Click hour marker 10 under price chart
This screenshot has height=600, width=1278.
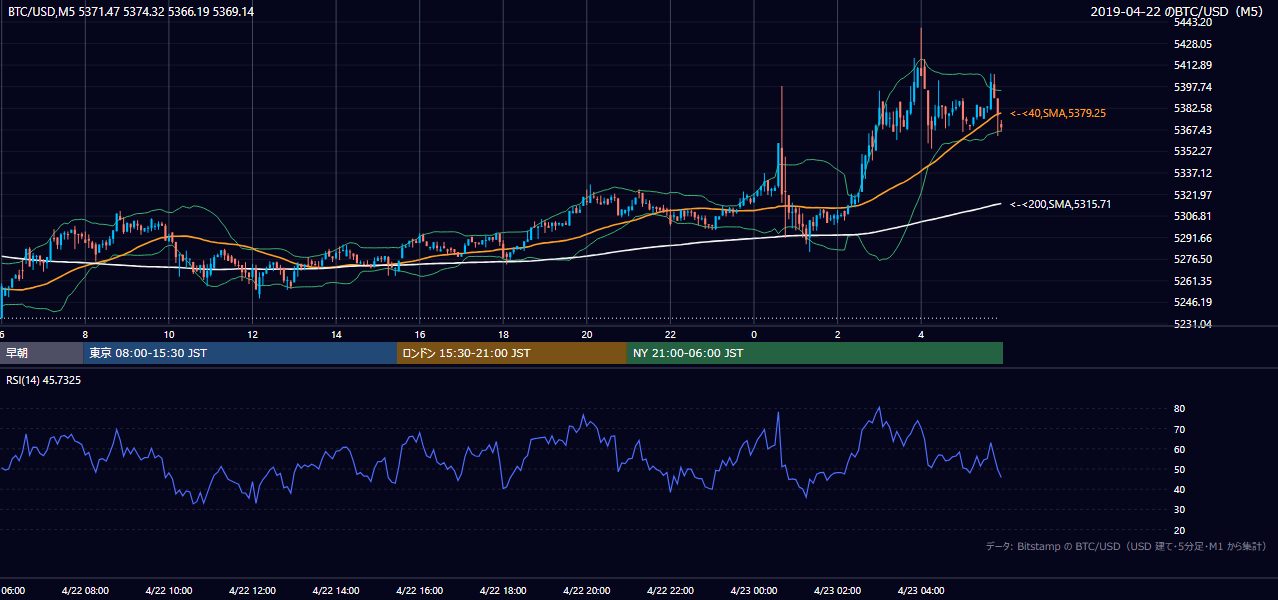(169, 334)
